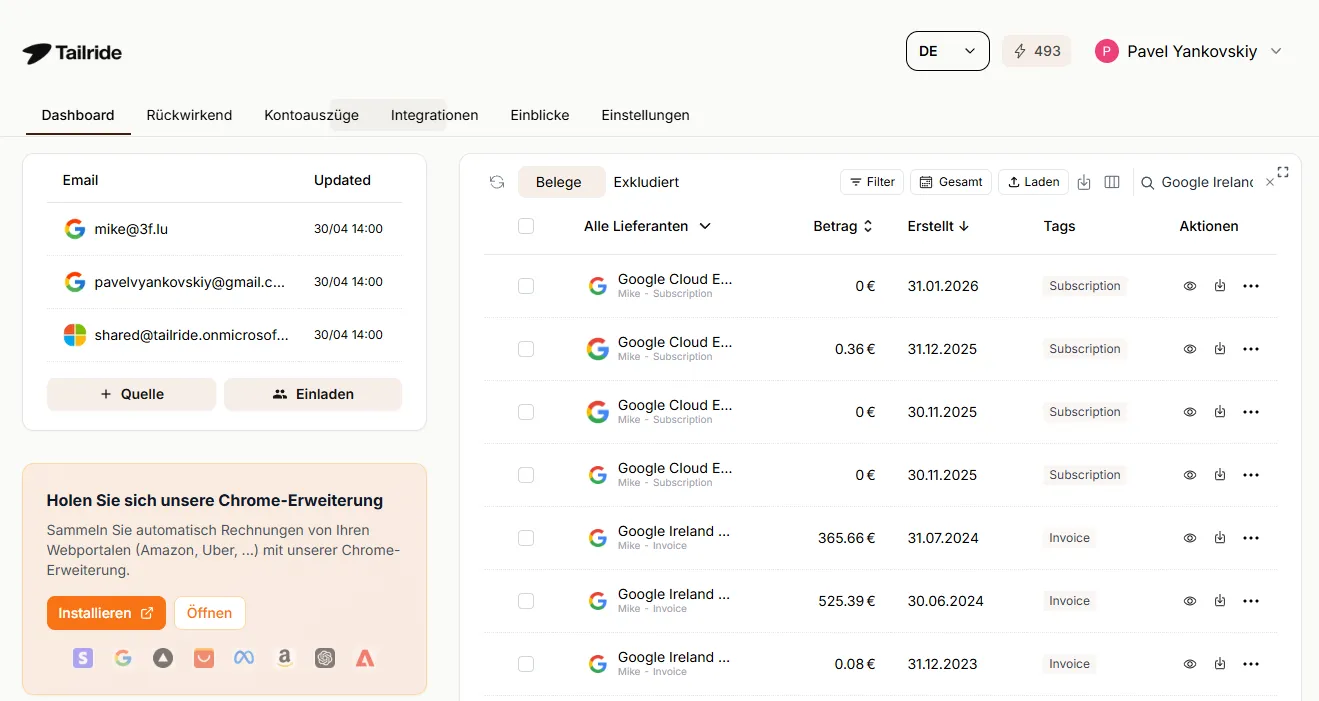Click the Öffnen button

[209, 613]
